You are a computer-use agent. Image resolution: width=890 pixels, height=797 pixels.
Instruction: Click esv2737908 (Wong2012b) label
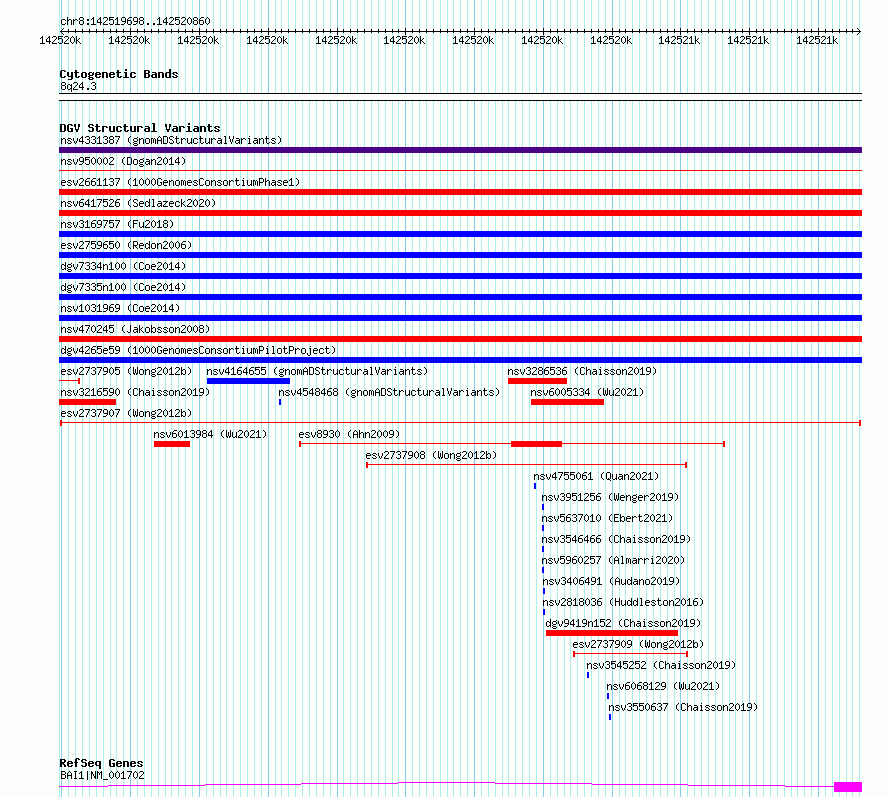click(431, 455)
